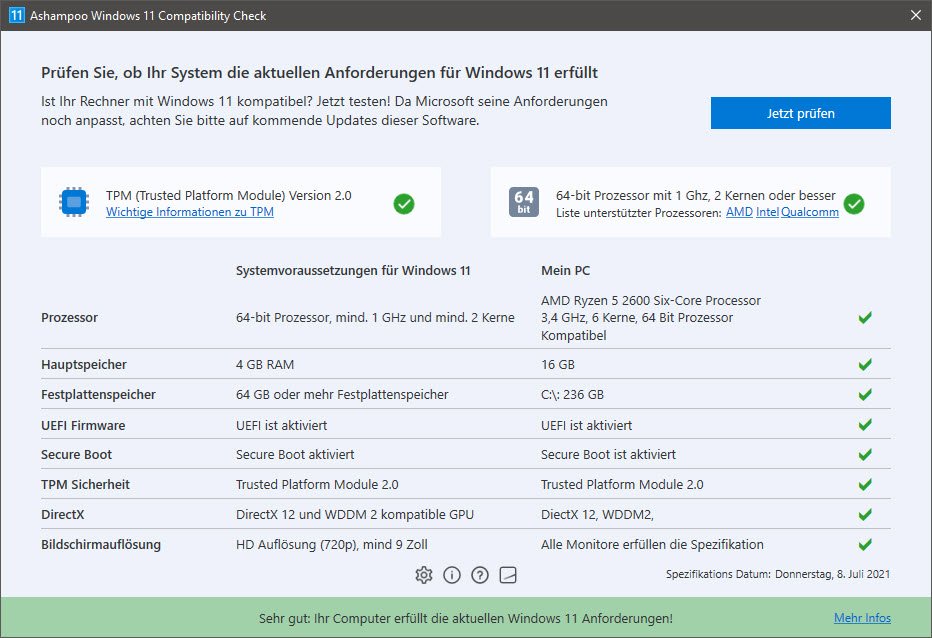Open settings via the gear icon
The image size is (932, 638).
click(424, 575)
